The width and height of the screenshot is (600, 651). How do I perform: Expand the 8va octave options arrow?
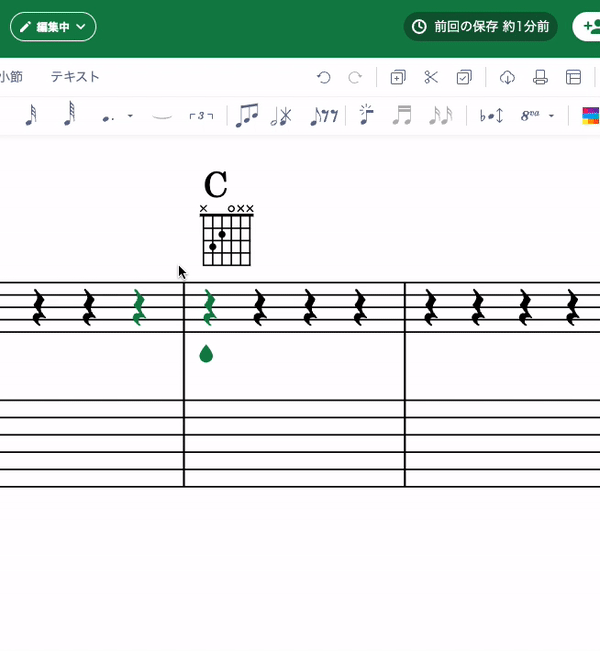coord(551,116)
